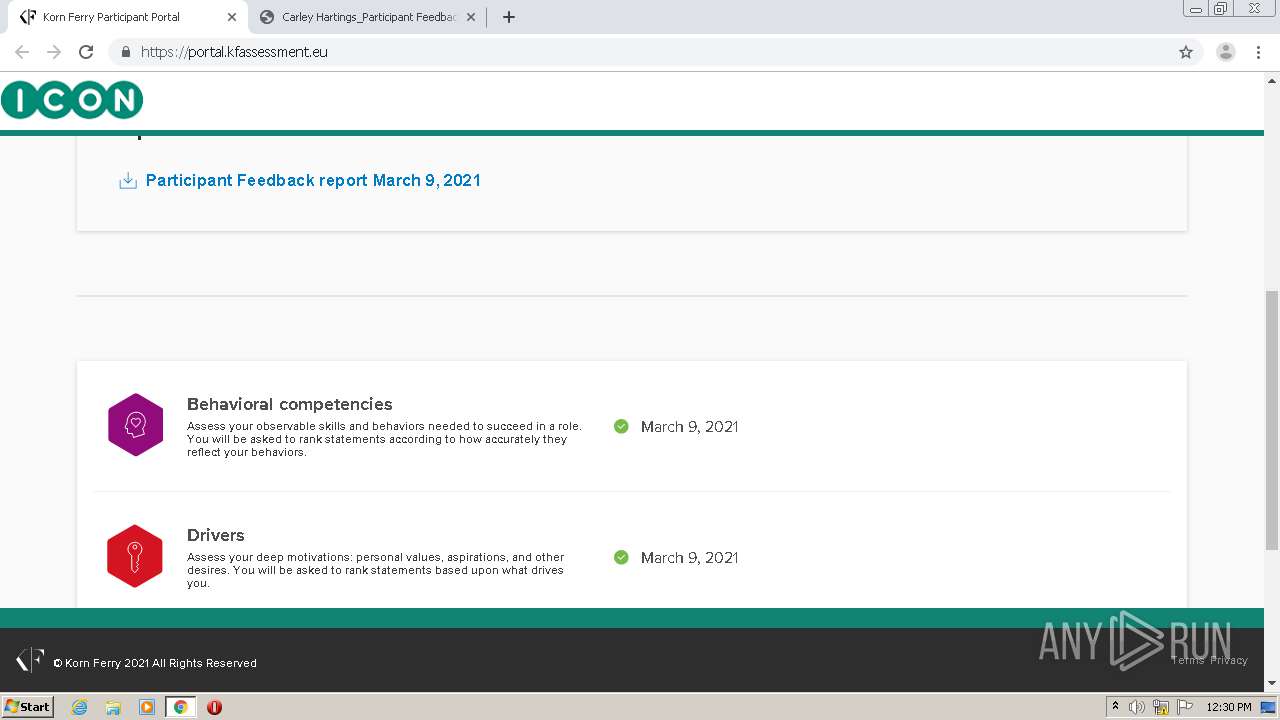Viewport: 1280px width, 720px height.
Task: Click the volume speaker tray icon
Action: [x=1137, y=707]
